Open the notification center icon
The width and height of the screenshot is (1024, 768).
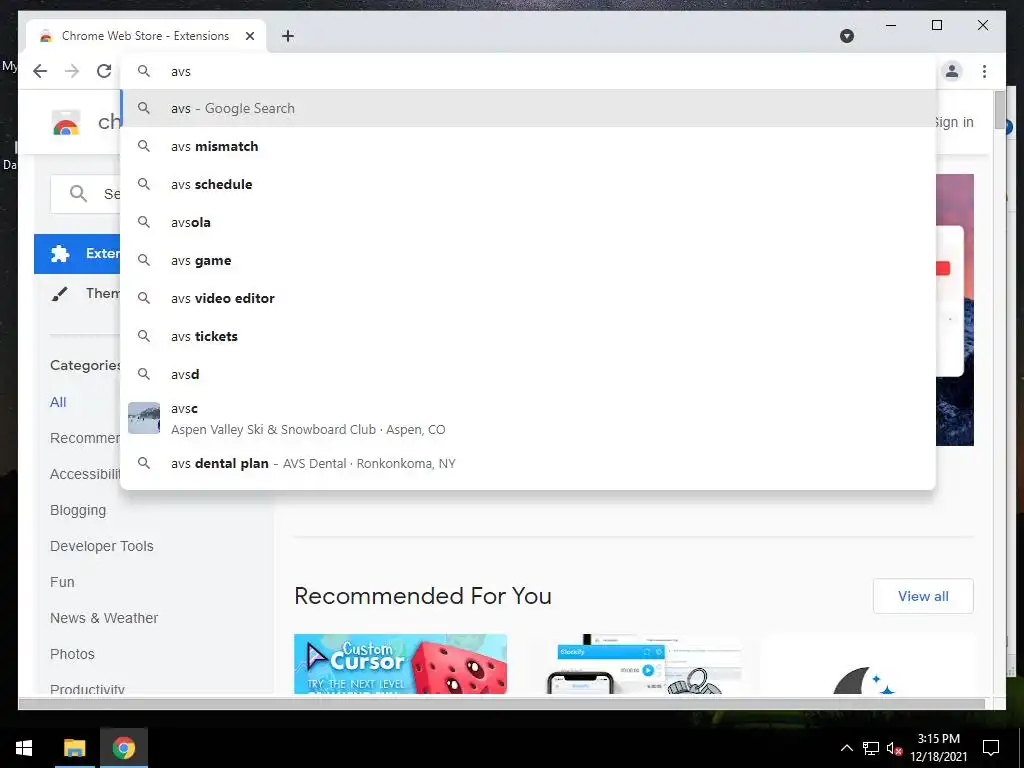click(x=991, y=748)
